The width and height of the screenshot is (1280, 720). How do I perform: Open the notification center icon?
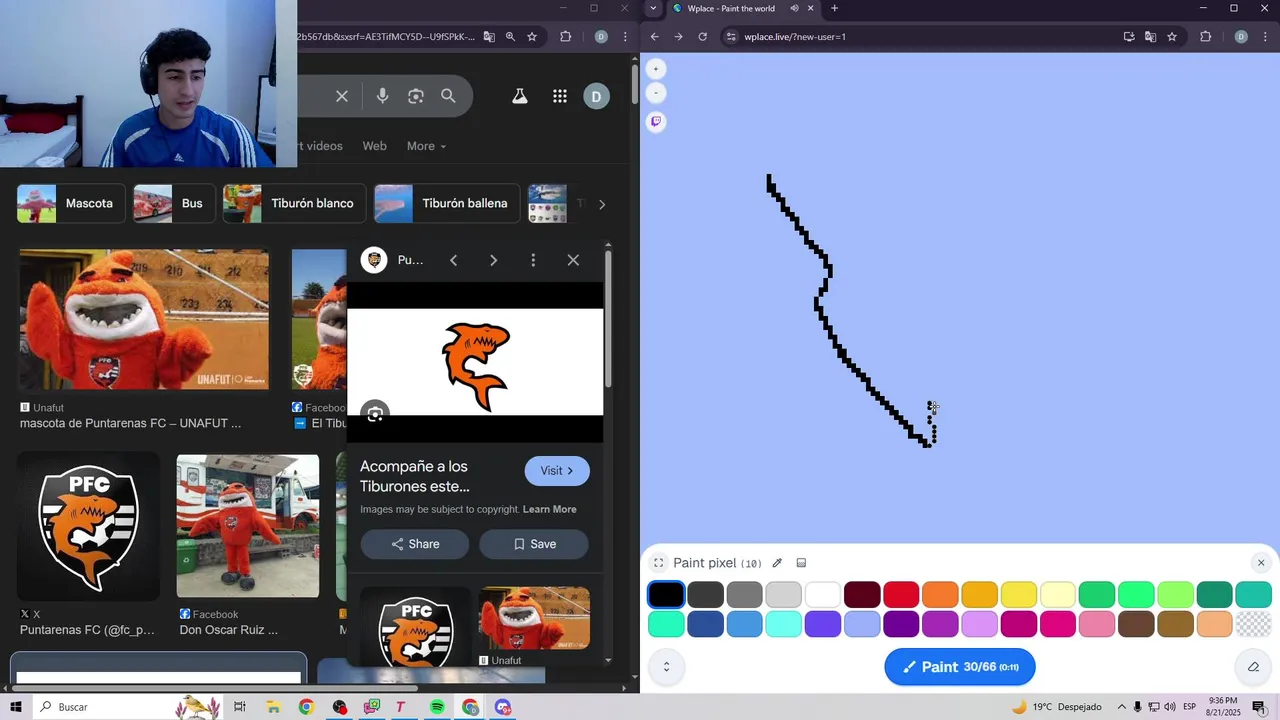pos(1259,707)
